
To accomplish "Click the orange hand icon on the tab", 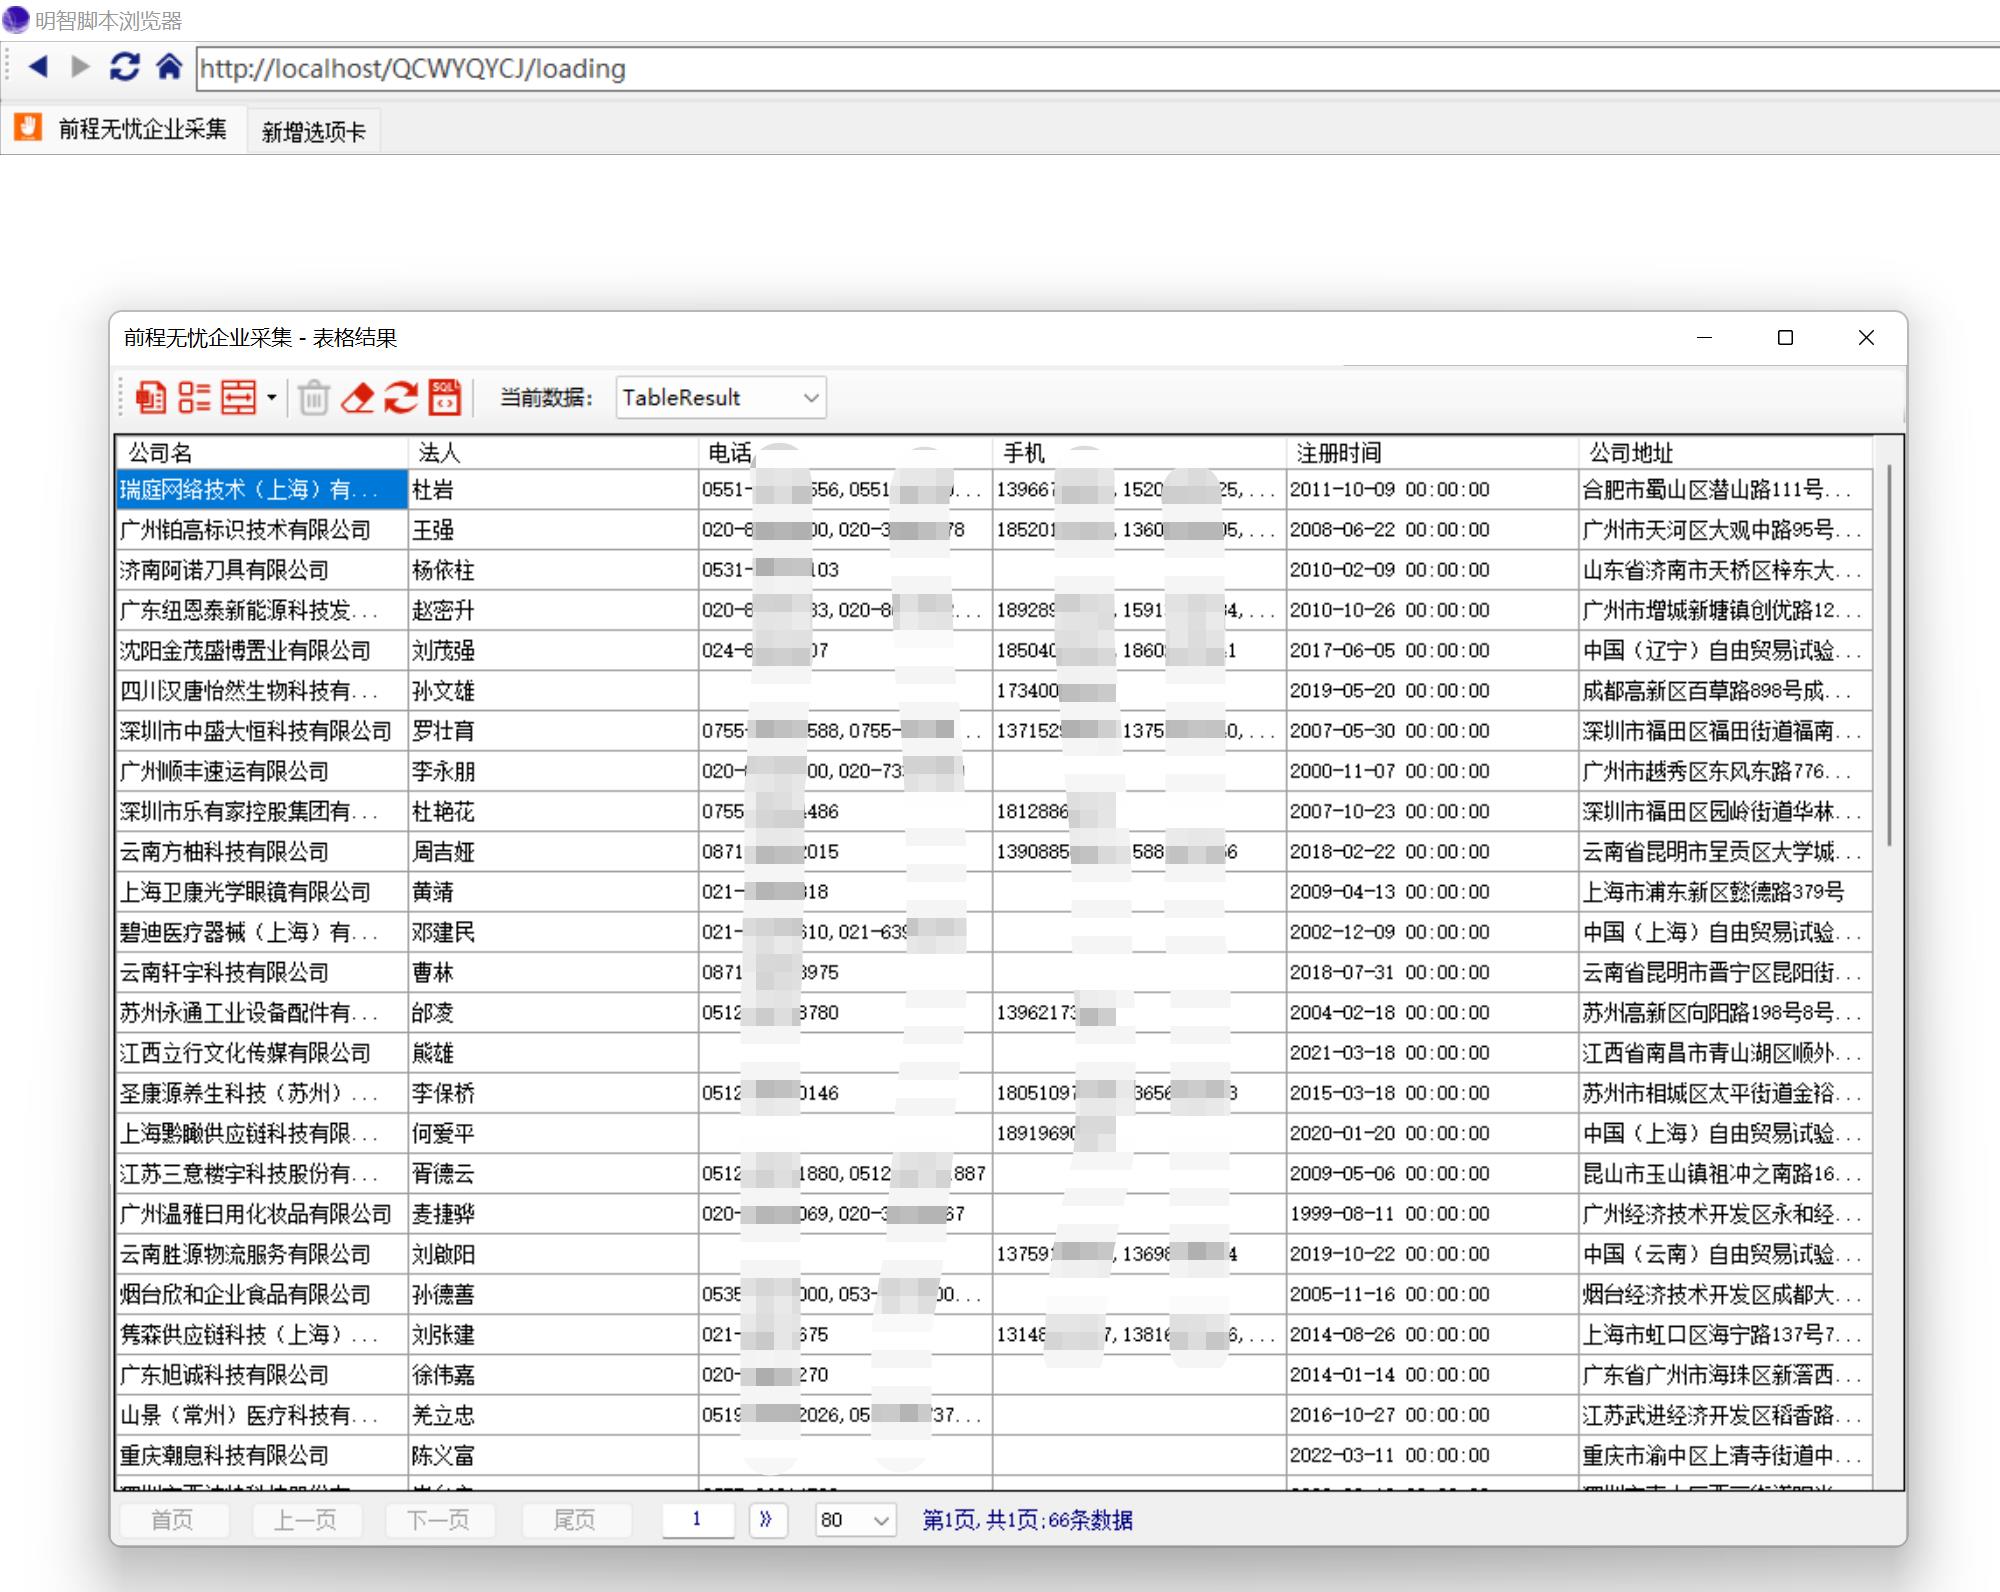I will click(28, 127).
